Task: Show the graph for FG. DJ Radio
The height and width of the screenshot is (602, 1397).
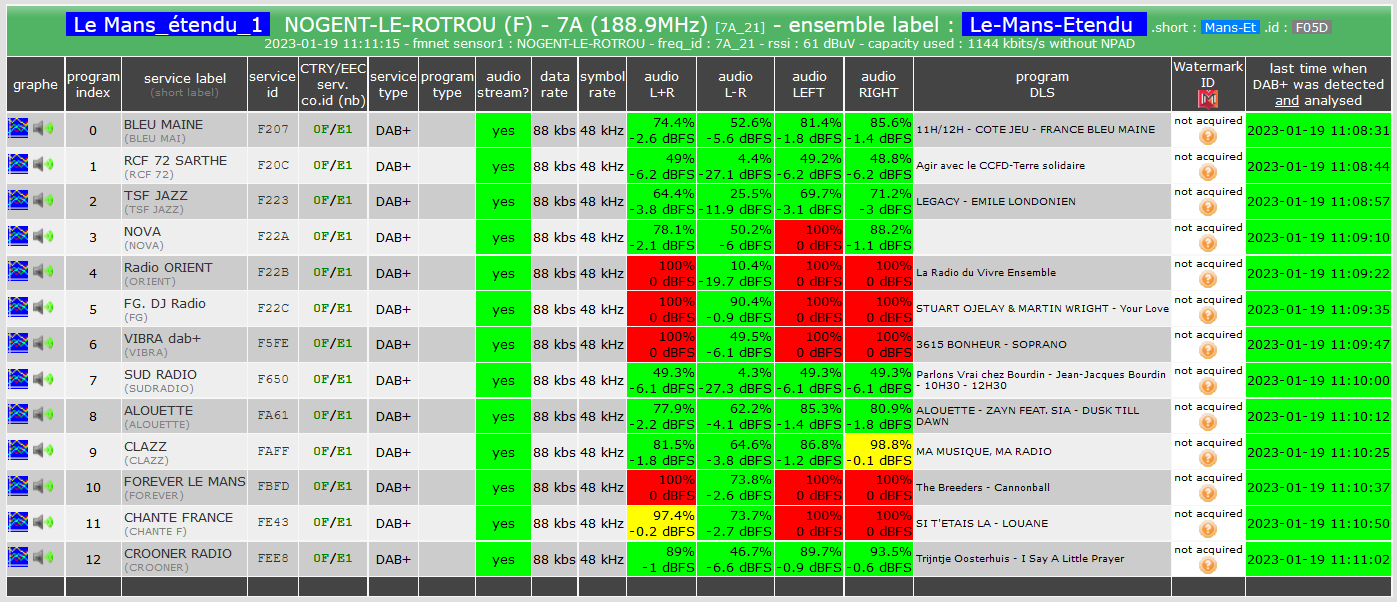Action: point(18,308)
